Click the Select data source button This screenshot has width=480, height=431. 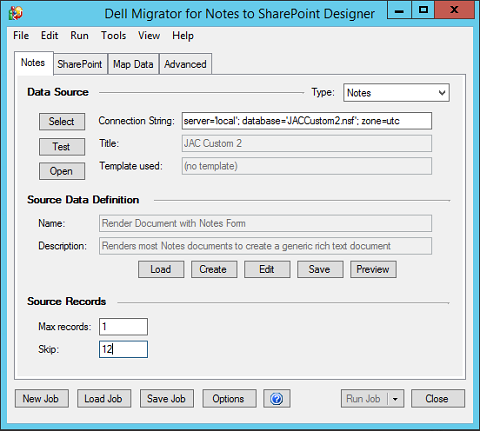62,122
